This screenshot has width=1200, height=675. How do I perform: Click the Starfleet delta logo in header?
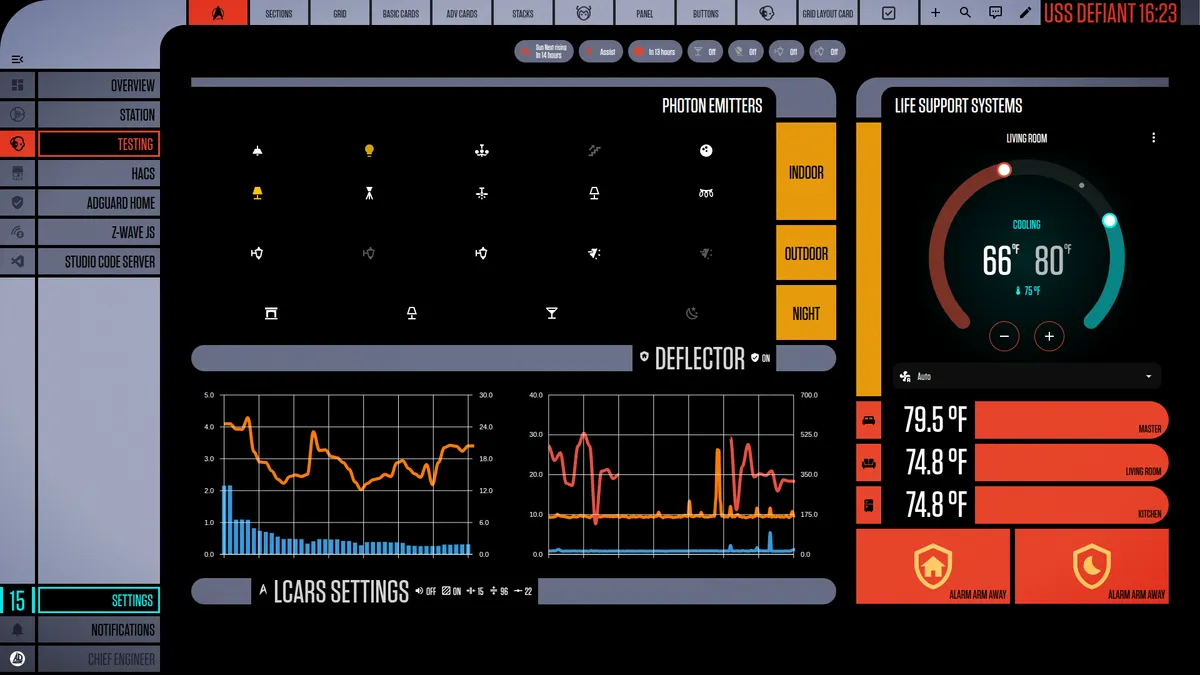[x=218, y=13]
